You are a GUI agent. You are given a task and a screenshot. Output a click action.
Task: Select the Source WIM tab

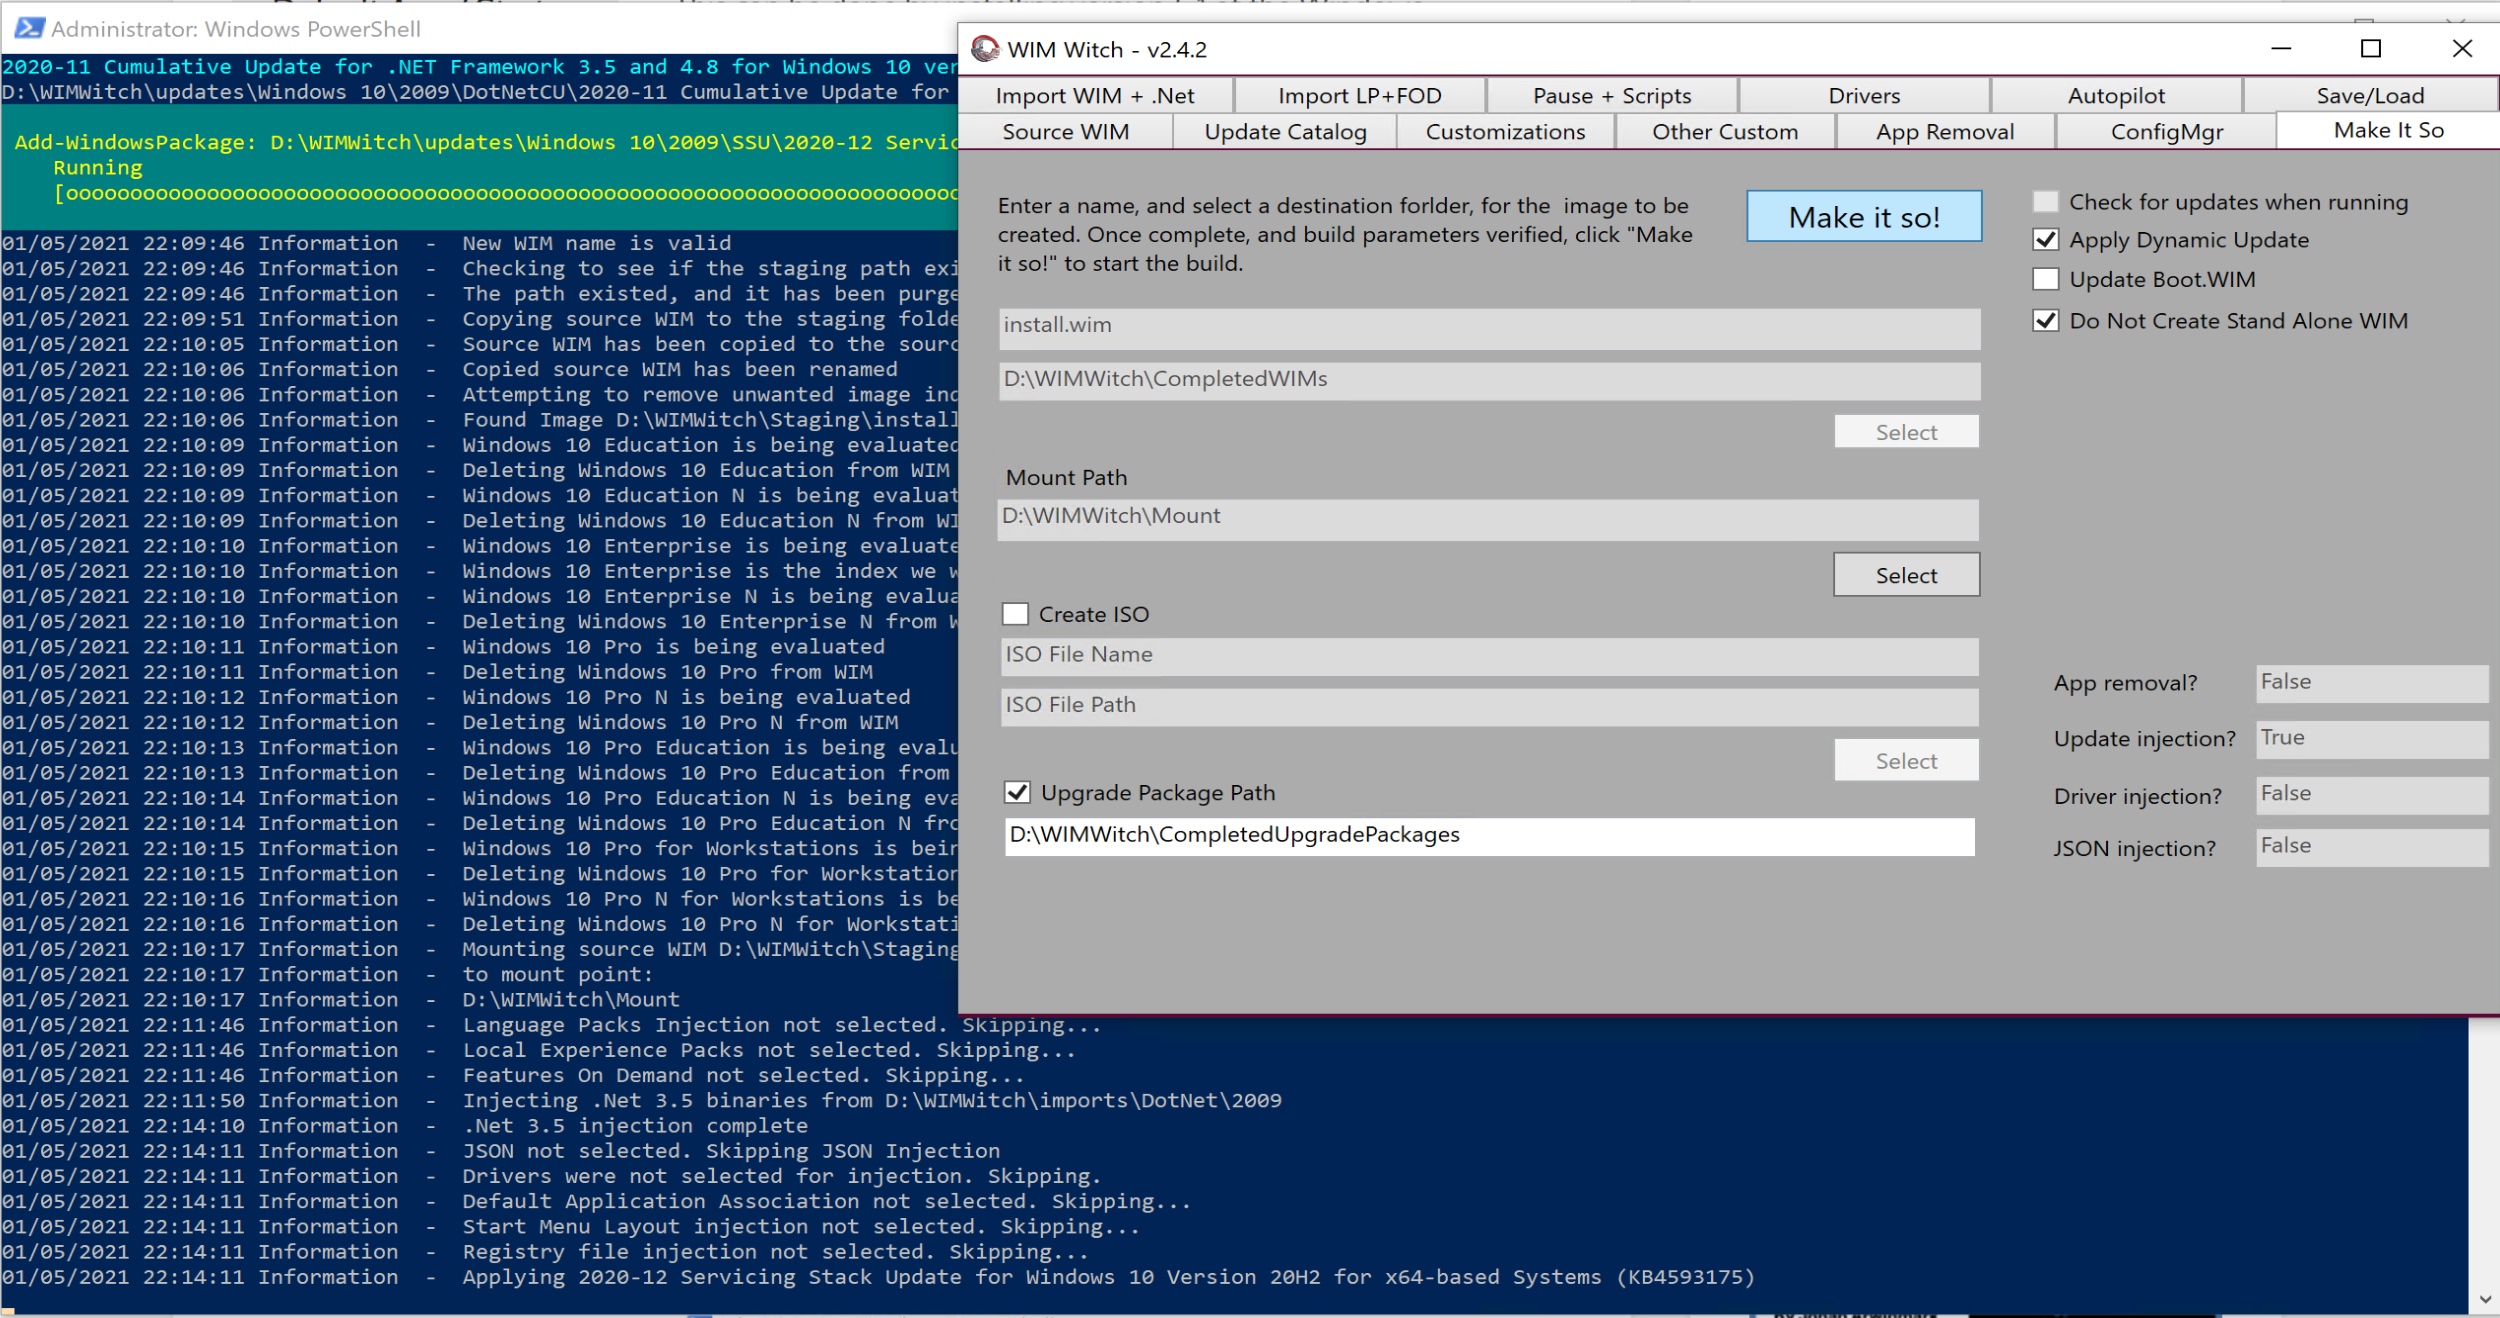(1066, 132)
